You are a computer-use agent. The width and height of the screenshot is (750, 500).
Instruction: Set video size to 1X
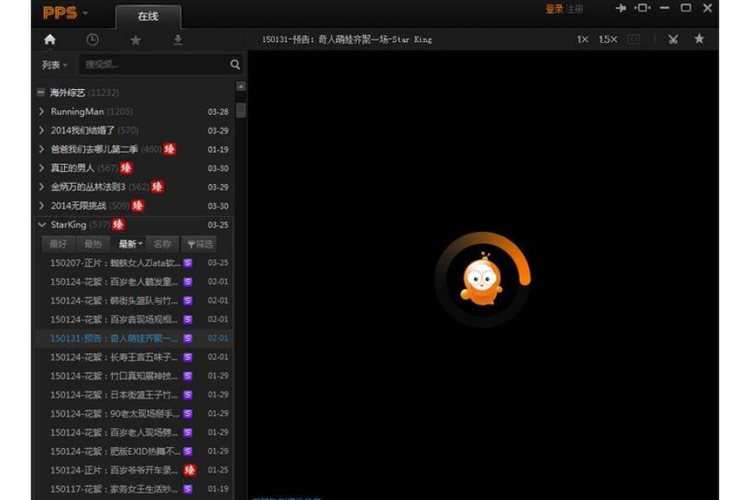(x=582, y=39)
